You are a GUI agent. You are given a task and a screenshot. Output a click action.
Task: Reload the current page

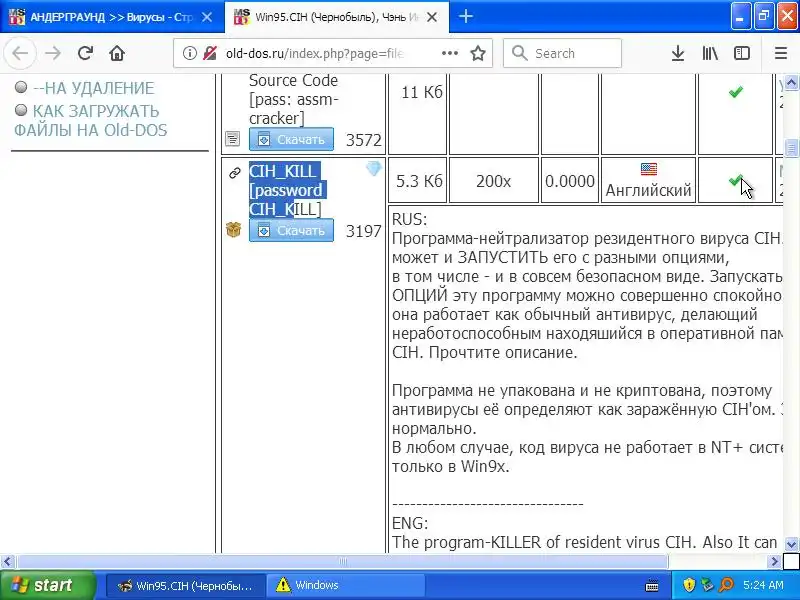point(85,53)
